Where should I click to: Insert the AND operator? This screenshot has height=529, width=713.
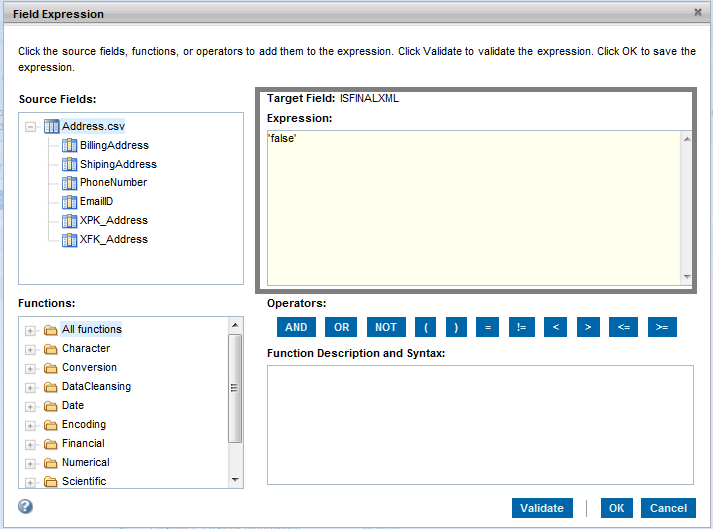tap(296, 327)
